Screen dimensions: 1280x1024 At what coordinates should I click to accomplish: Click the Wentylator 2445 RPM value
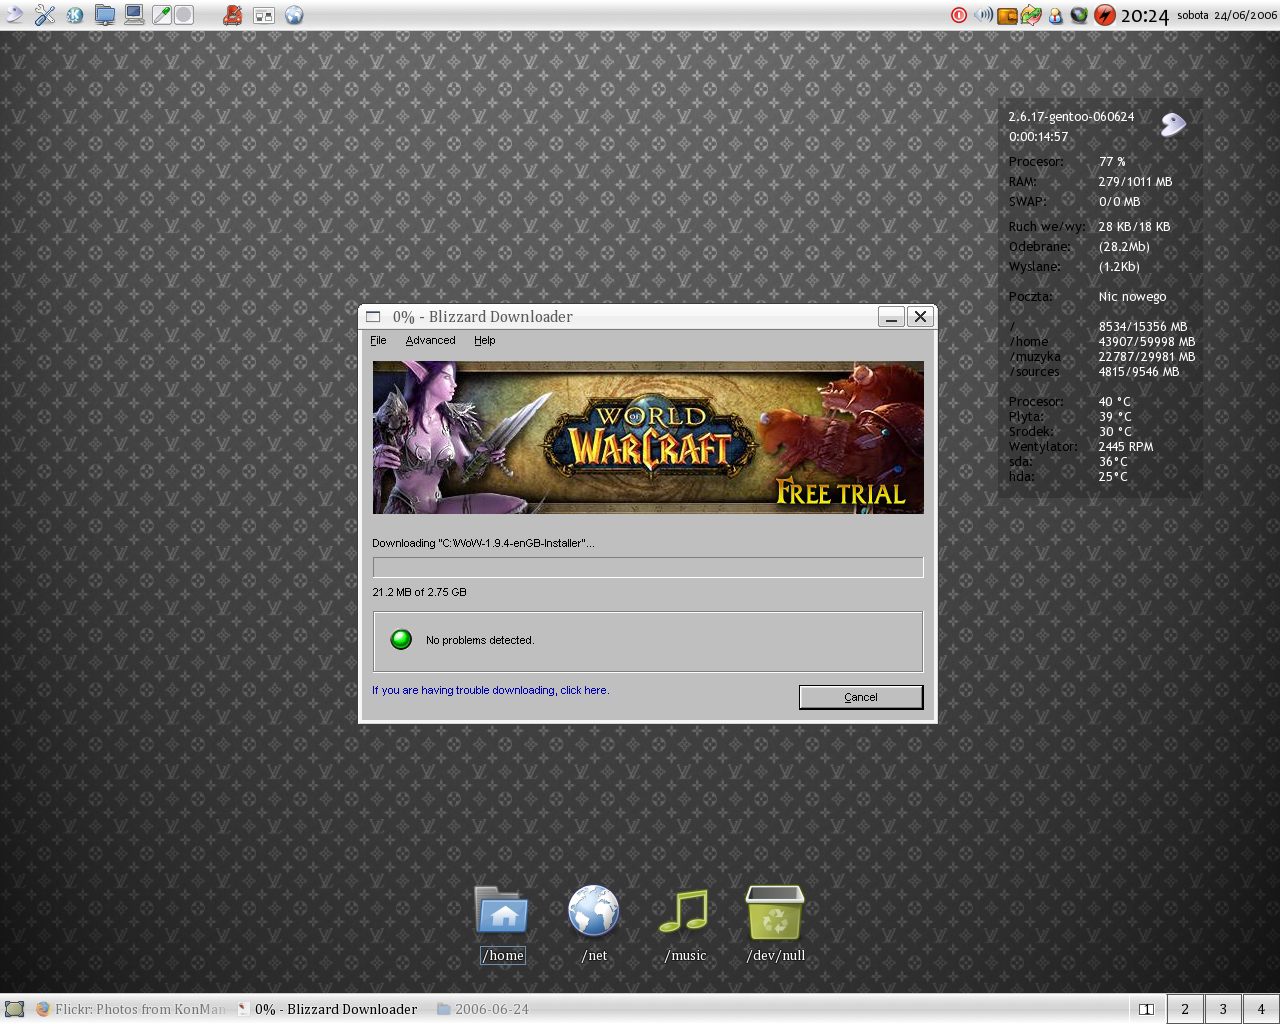point(1126,447)
